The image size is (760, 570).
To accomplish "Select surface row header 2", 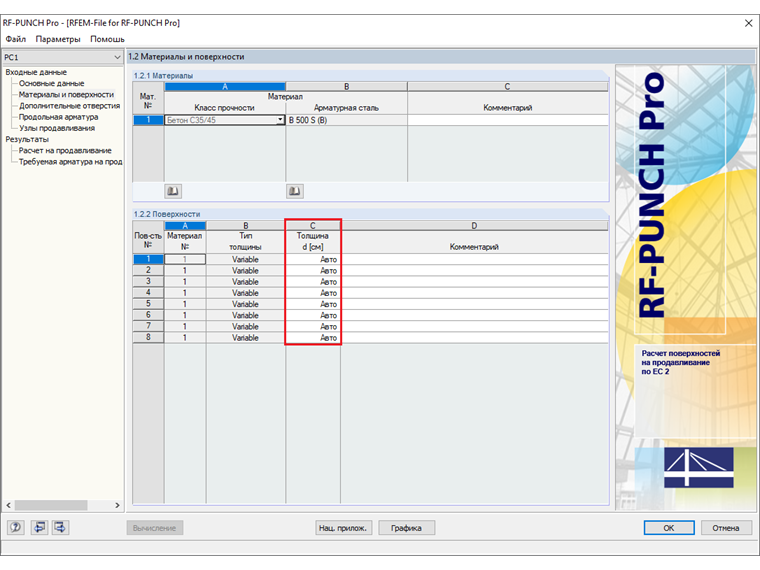I will tap(148, 270).
